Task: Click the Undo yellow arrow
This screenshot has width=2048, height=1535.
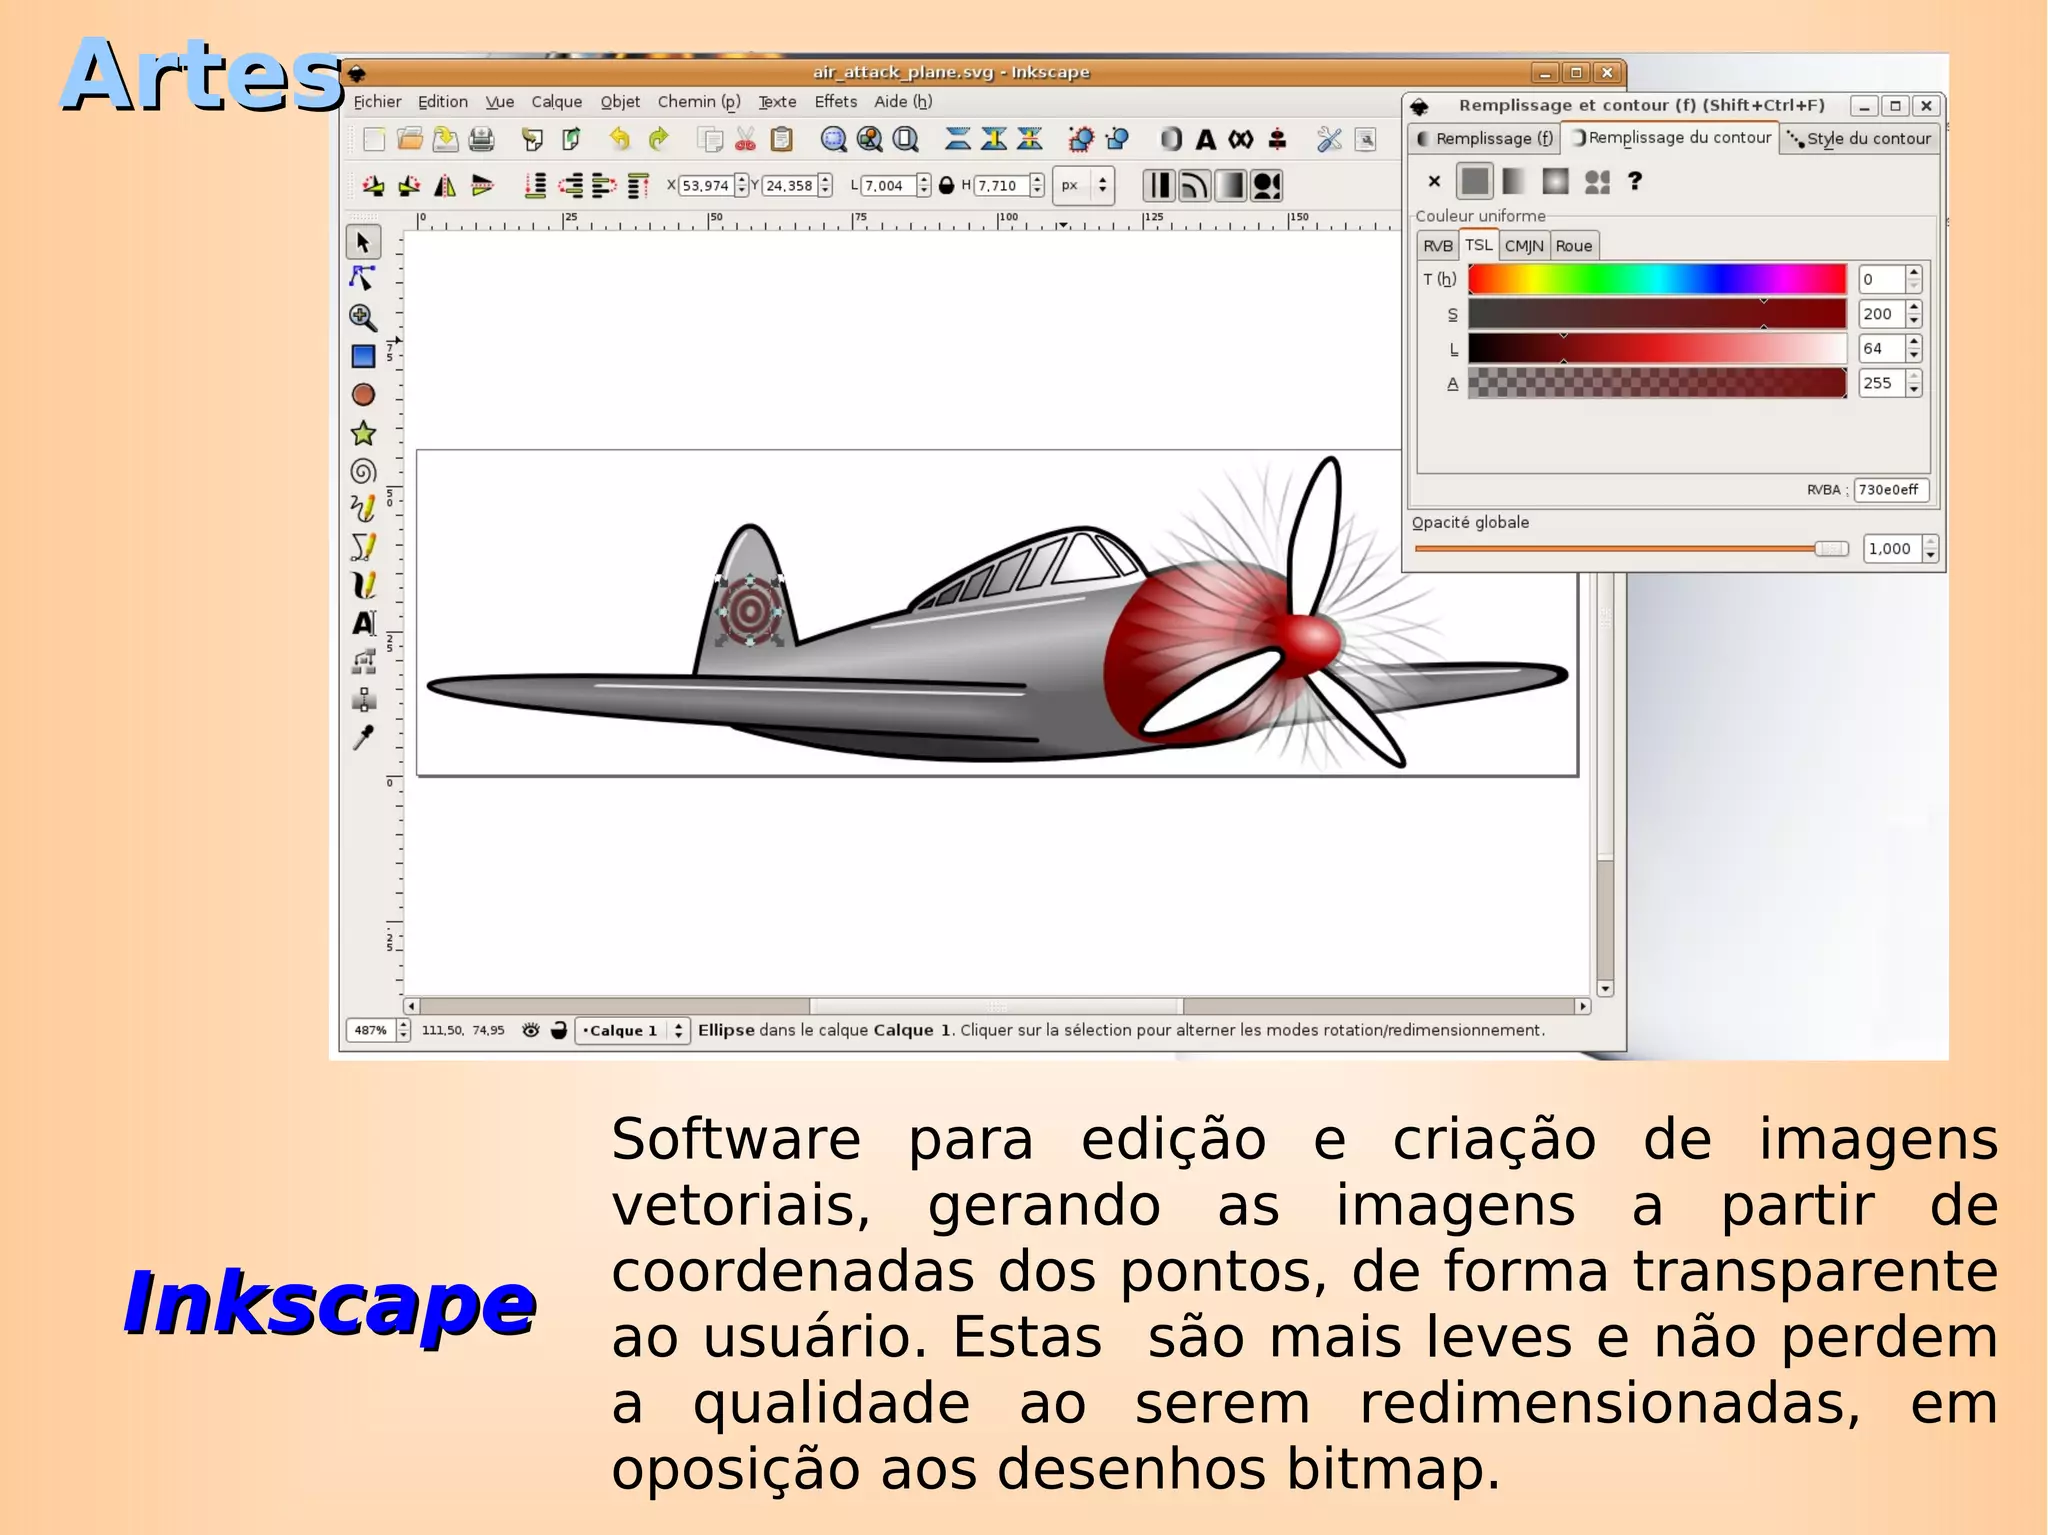Action: coord(620,139)
